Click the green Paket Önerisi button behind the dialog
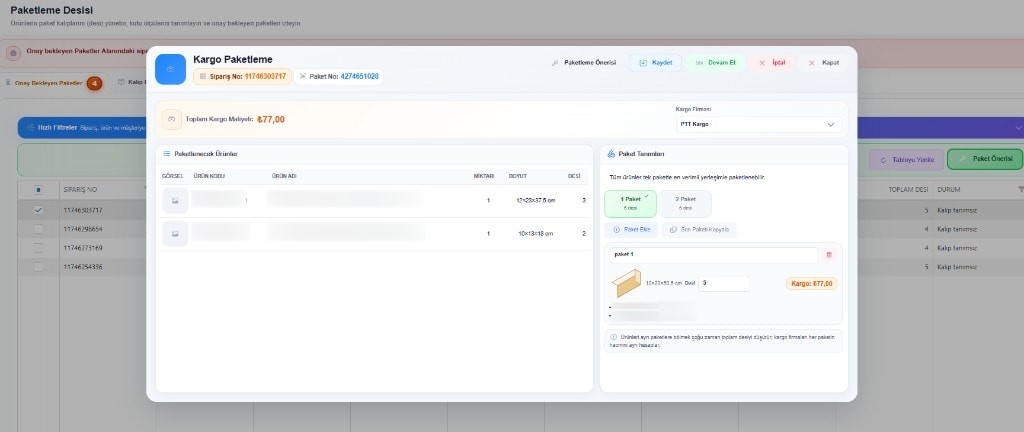The image size is (1024, 432). (985, 159)
